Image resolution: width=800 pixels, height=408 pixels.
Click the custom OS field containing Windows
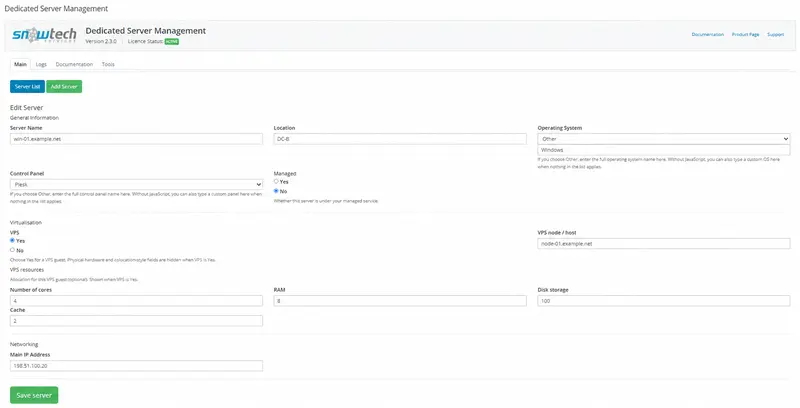click(664, 150)
